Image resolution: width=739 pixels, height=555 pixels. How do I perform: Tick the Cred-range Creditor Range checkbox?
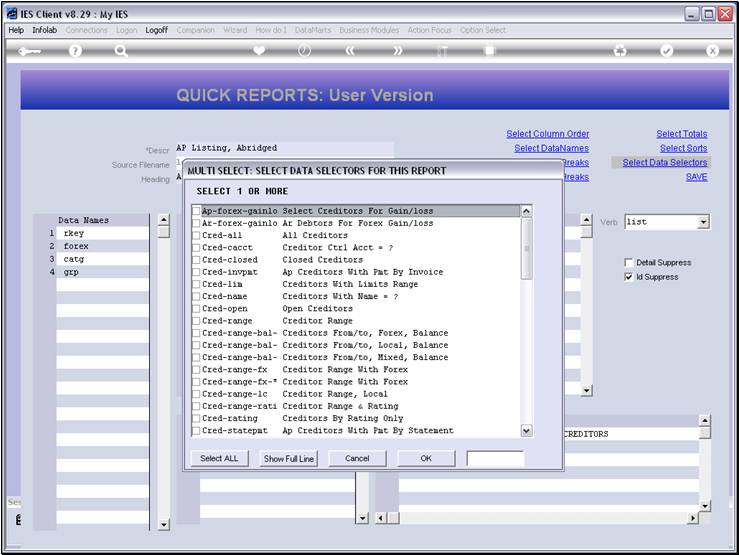pyautogui.click(x=196, y=321)
